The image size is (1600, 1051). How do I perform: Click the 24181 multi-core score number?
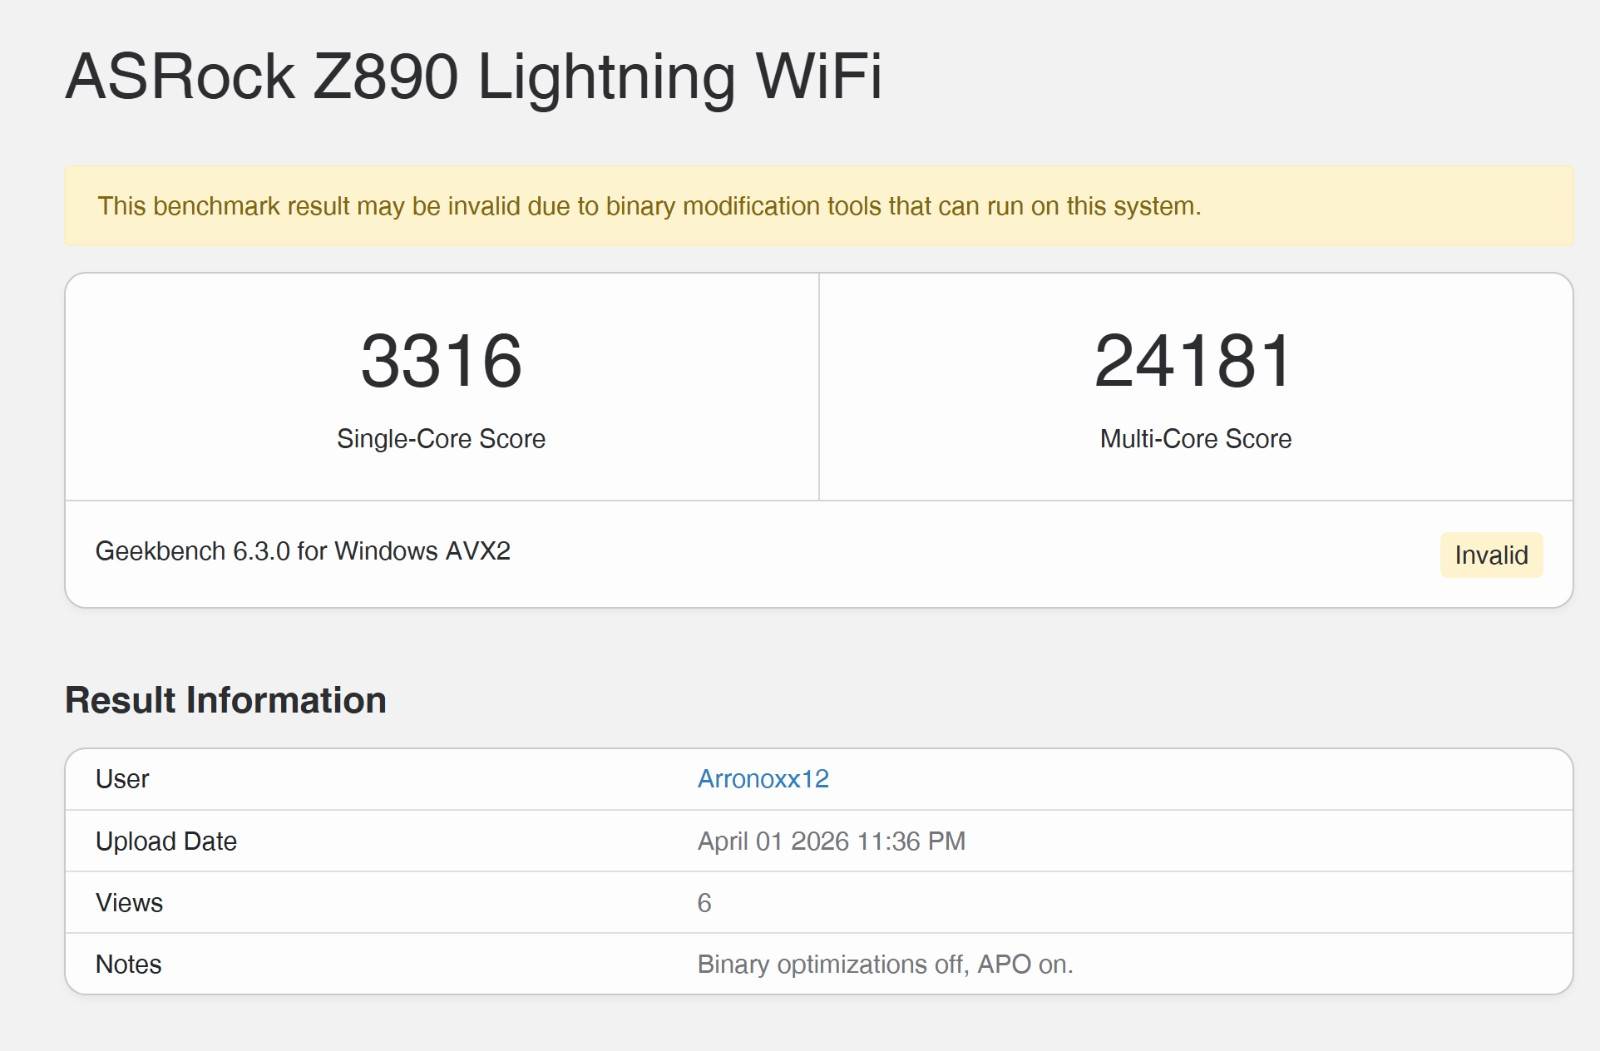1195,361
